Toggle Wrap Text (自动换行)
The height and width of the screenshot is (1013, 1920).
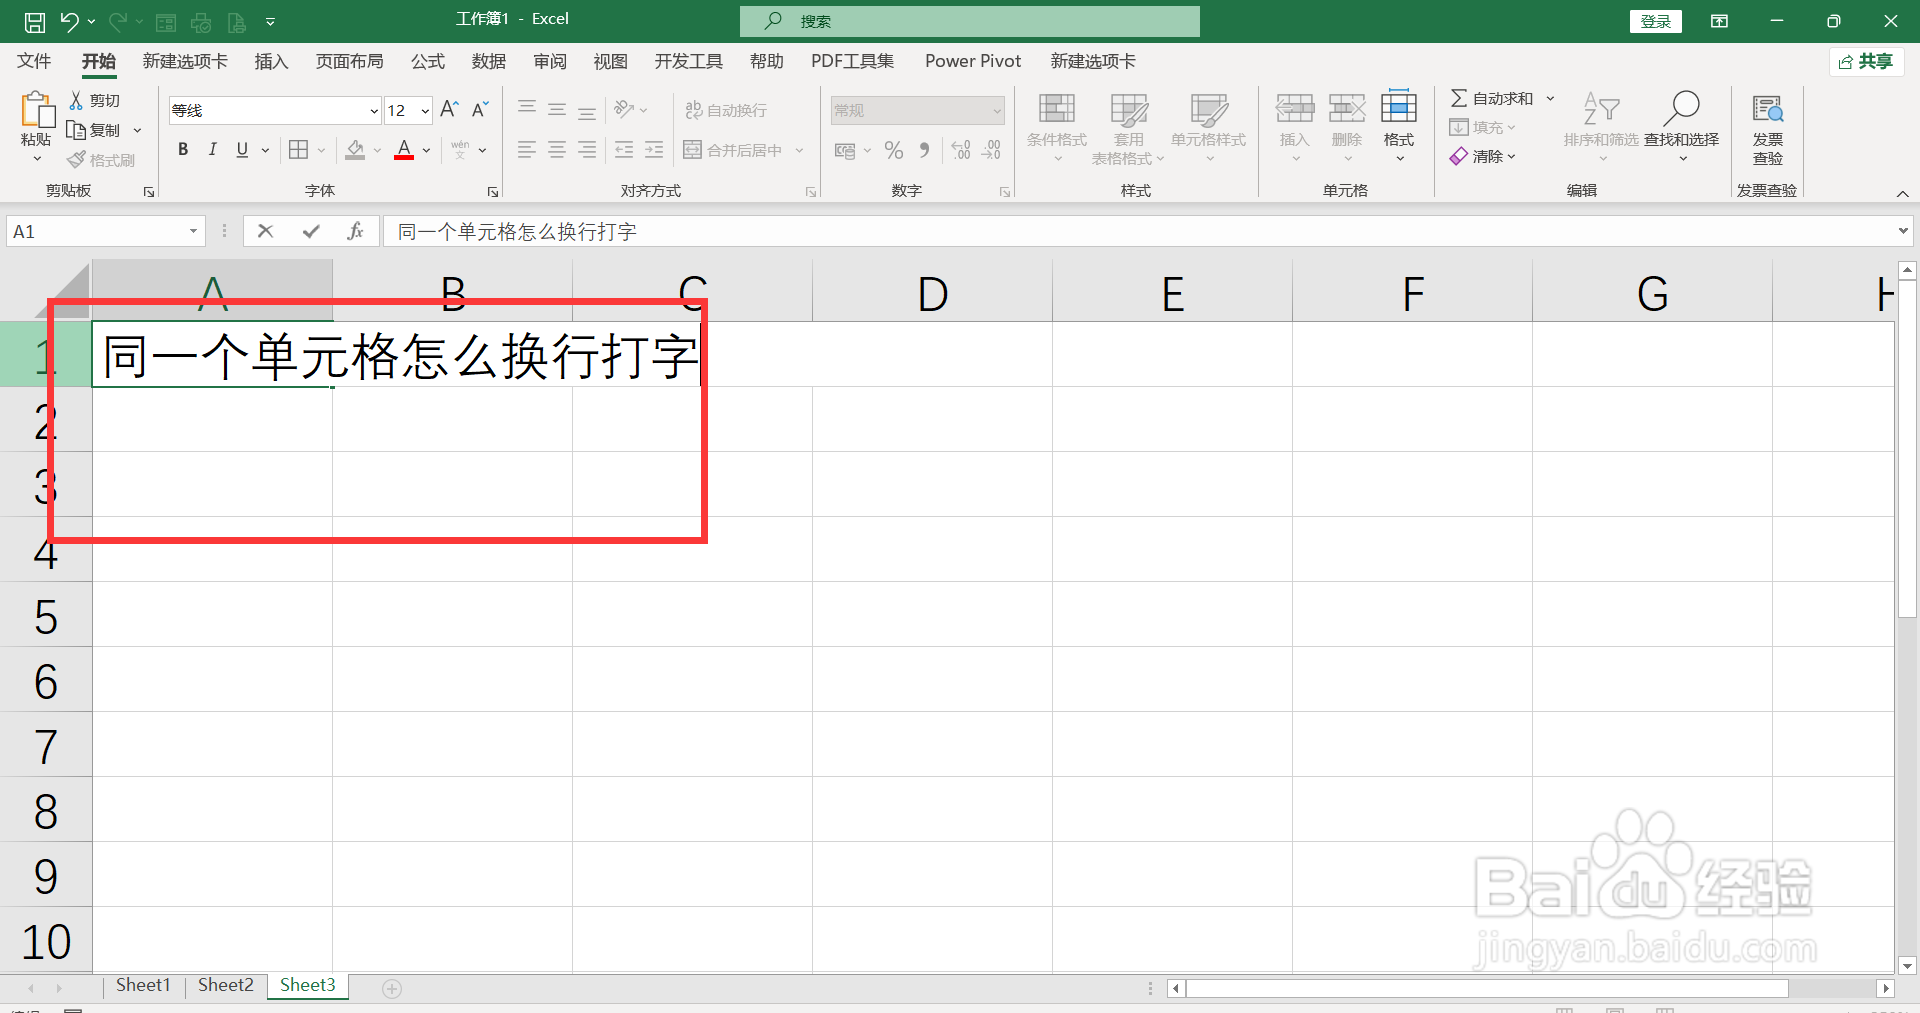coord(726,110)
